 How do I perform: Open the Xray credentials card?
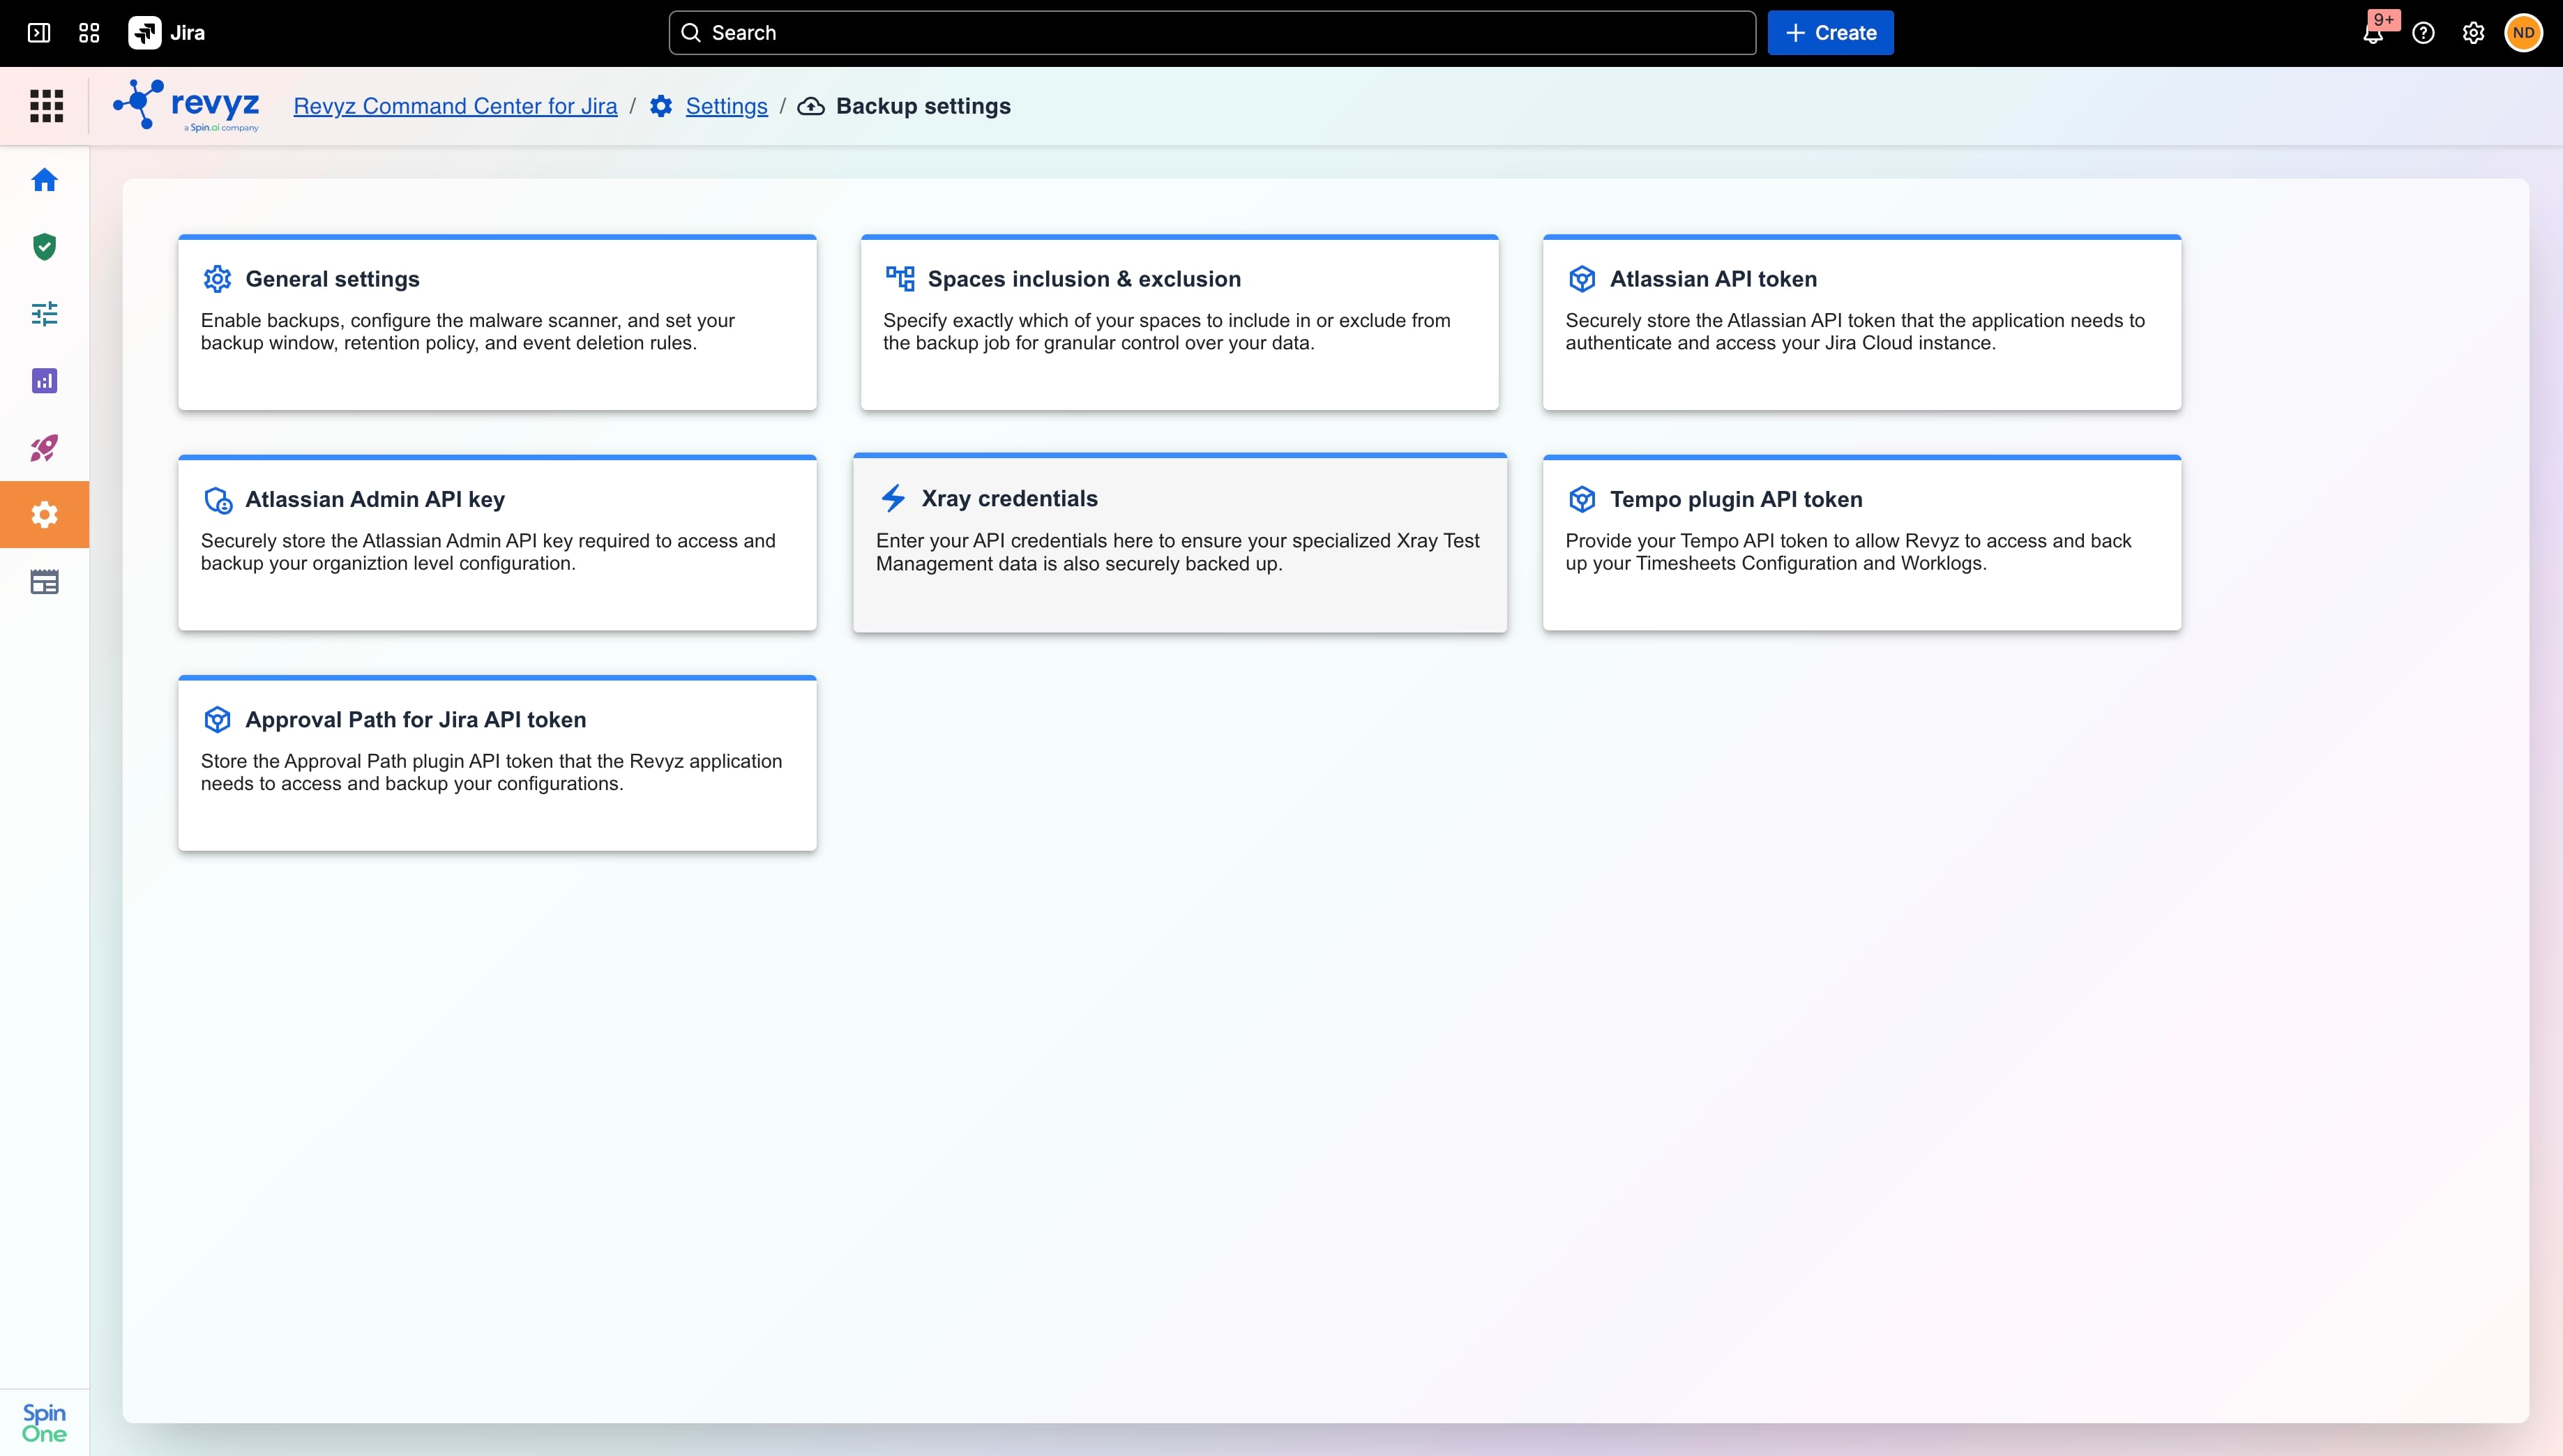(x=1180, y=543)
